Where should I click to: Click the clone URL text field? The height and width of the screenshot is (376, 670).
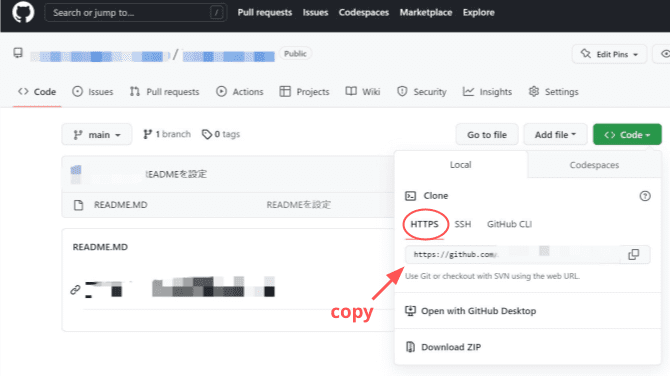[513, 255]
